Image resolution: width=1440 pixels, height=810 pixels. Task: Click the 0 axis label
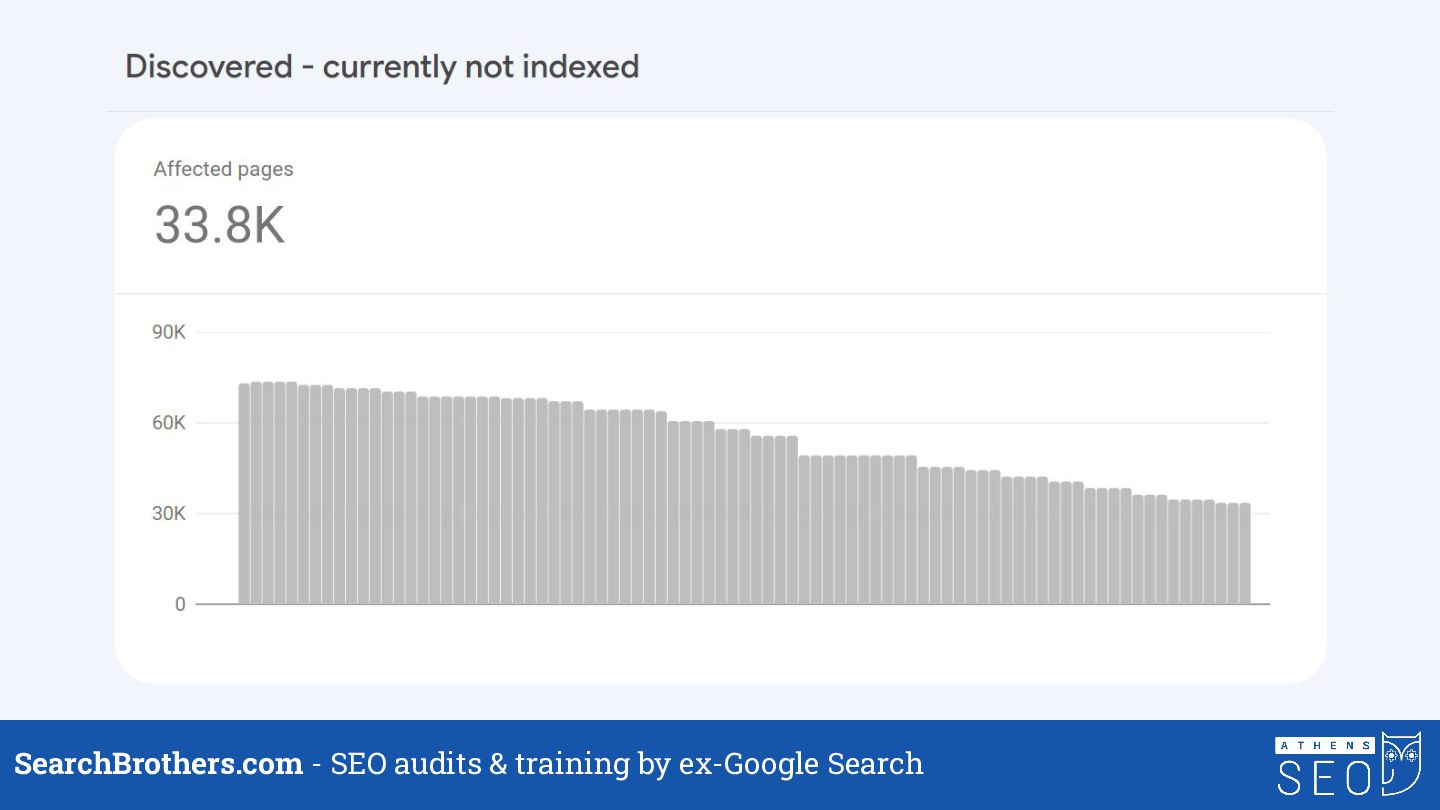180,604
